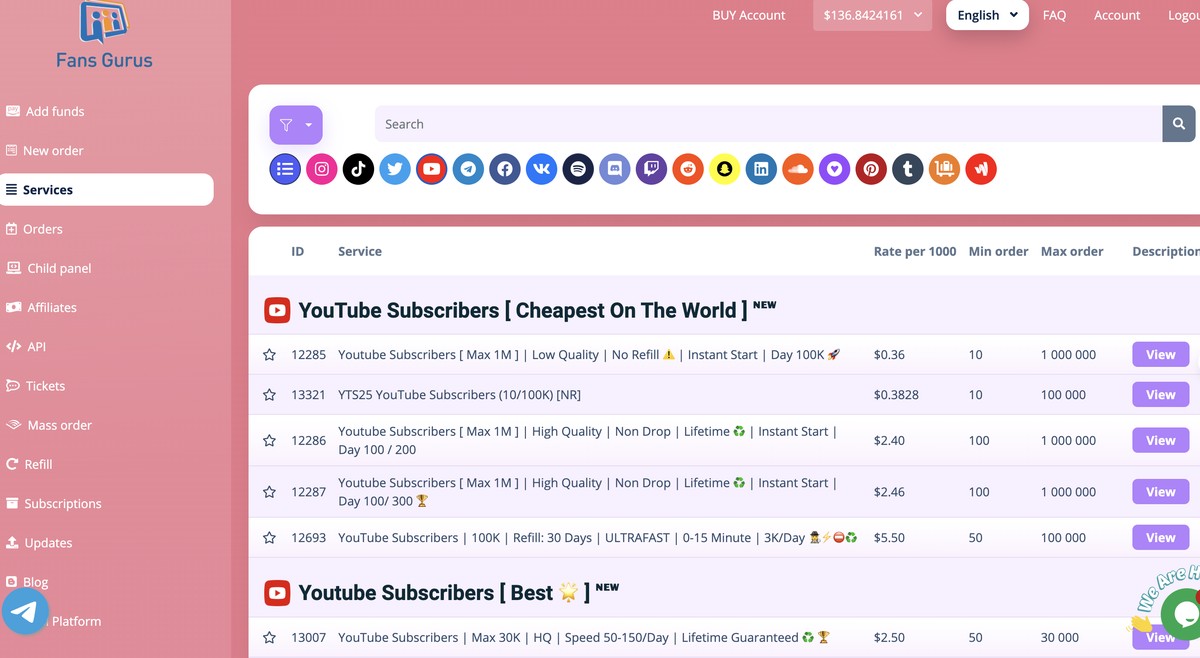View description for service 12287
Image resolution: width=1200 pixels, height=658 pixels.
[1160, 492]
